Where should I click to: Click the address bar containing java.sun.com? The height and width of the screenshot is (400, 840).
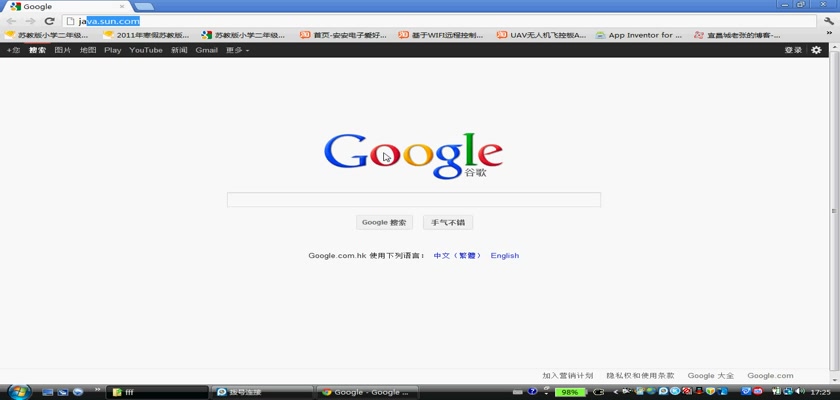tap(439, 21)
